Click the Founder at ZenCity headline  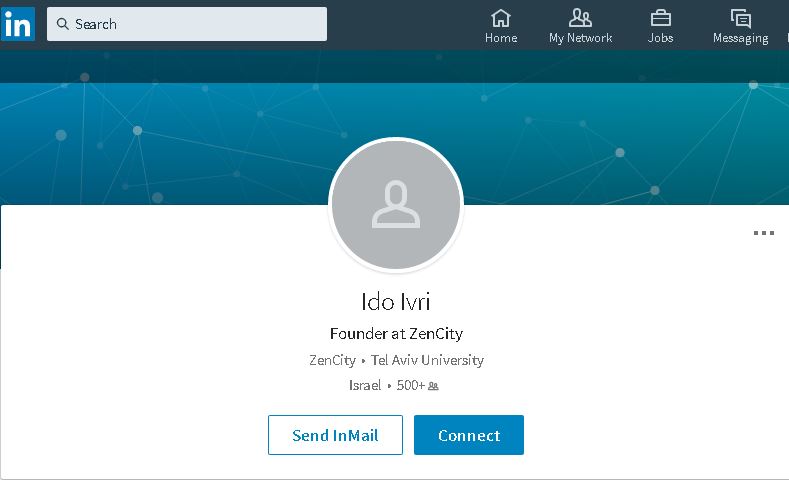[x=396, y=334]
